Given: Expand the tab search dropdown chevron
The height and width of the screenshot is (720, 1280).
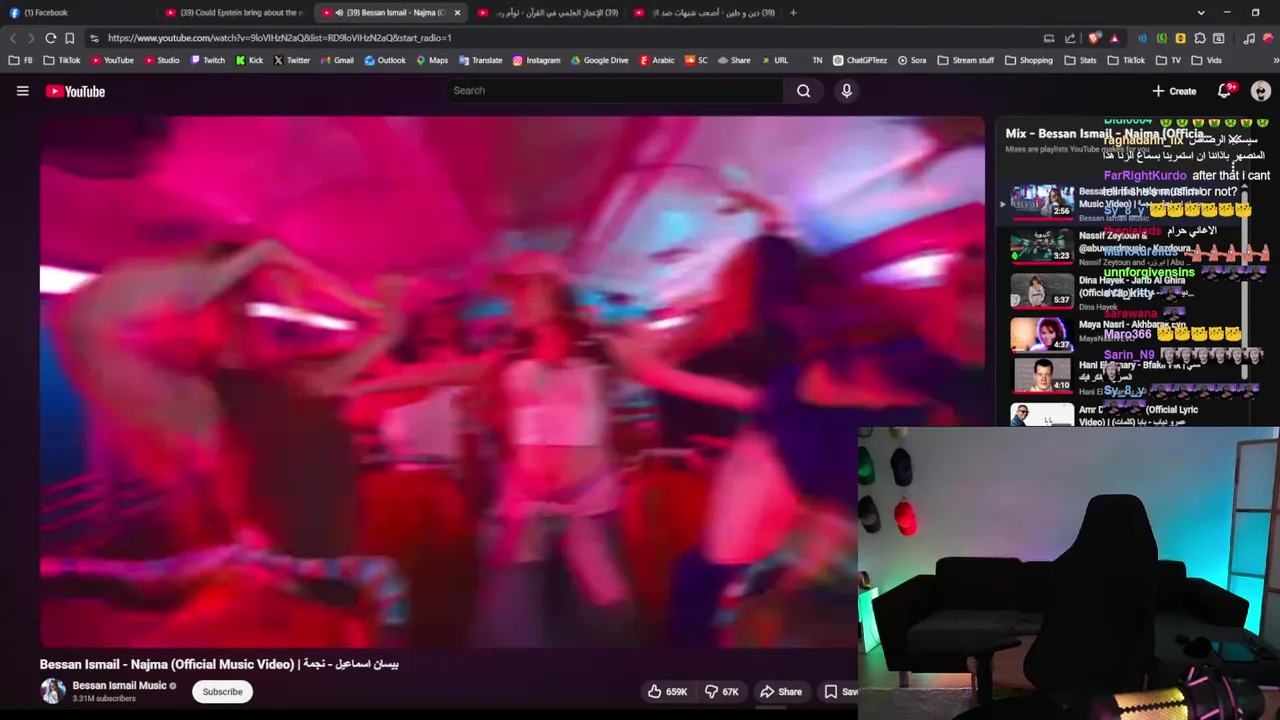Looking at the screenshot, I should [x=1201, y=13].
